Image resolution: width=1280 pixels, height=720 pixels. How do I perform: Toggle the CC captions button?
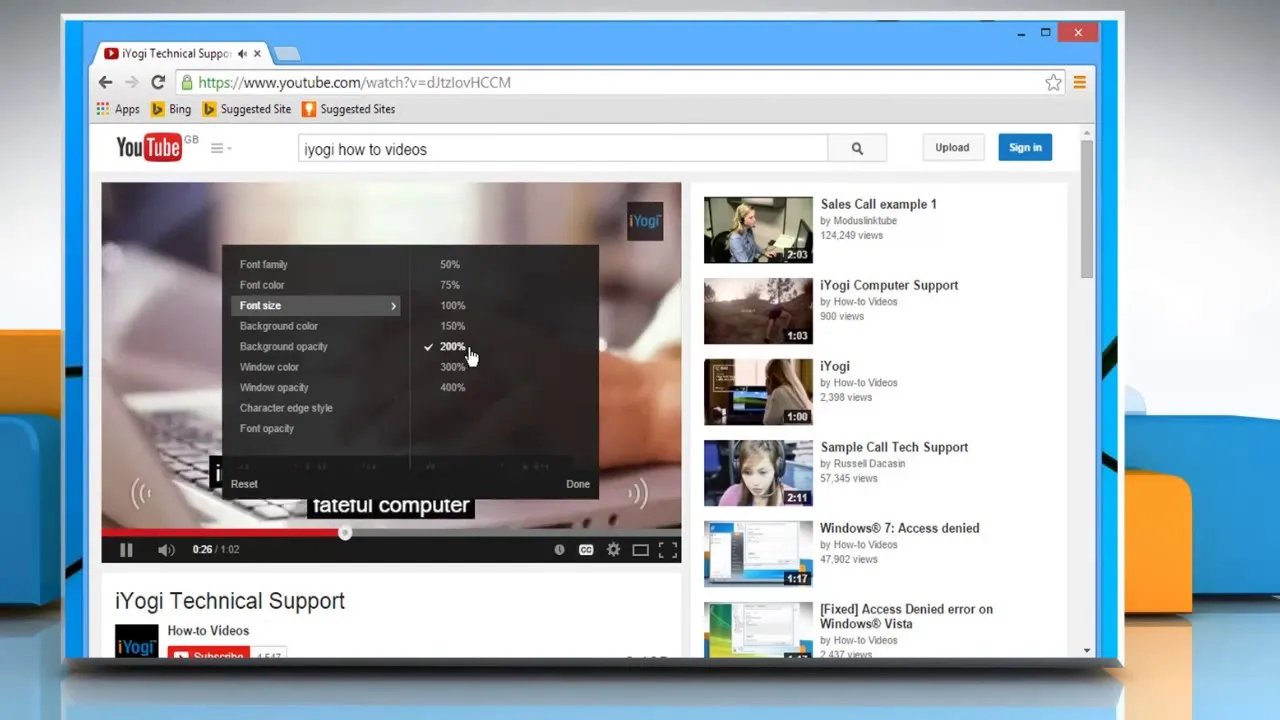point(586,549)
